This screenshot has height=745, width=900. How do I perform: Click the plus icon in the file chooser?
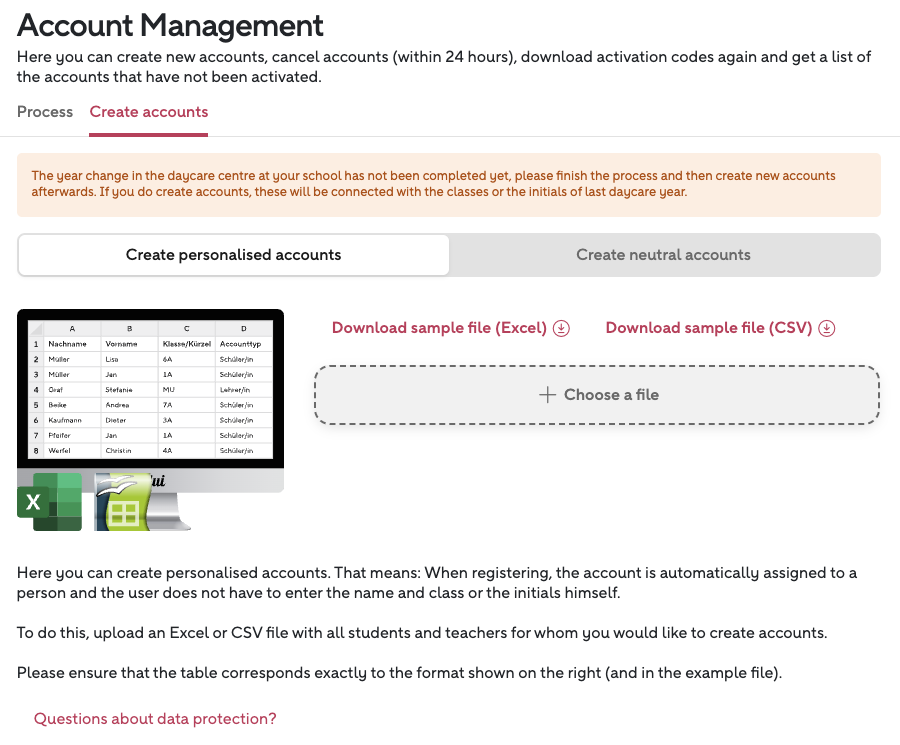coord(547,395)
